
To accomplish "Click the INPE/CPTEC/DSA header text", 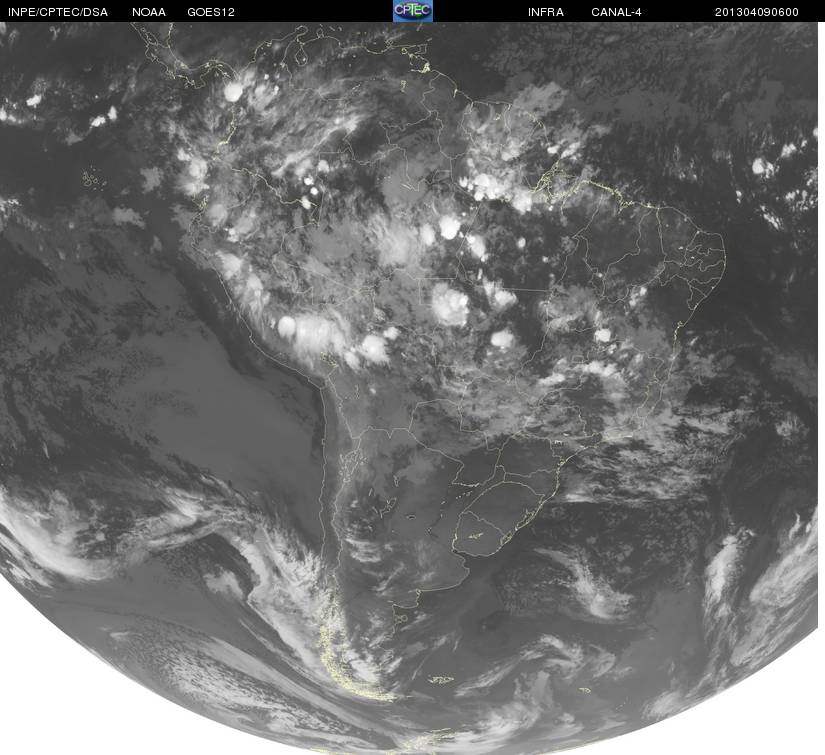I will click(58, 12).
